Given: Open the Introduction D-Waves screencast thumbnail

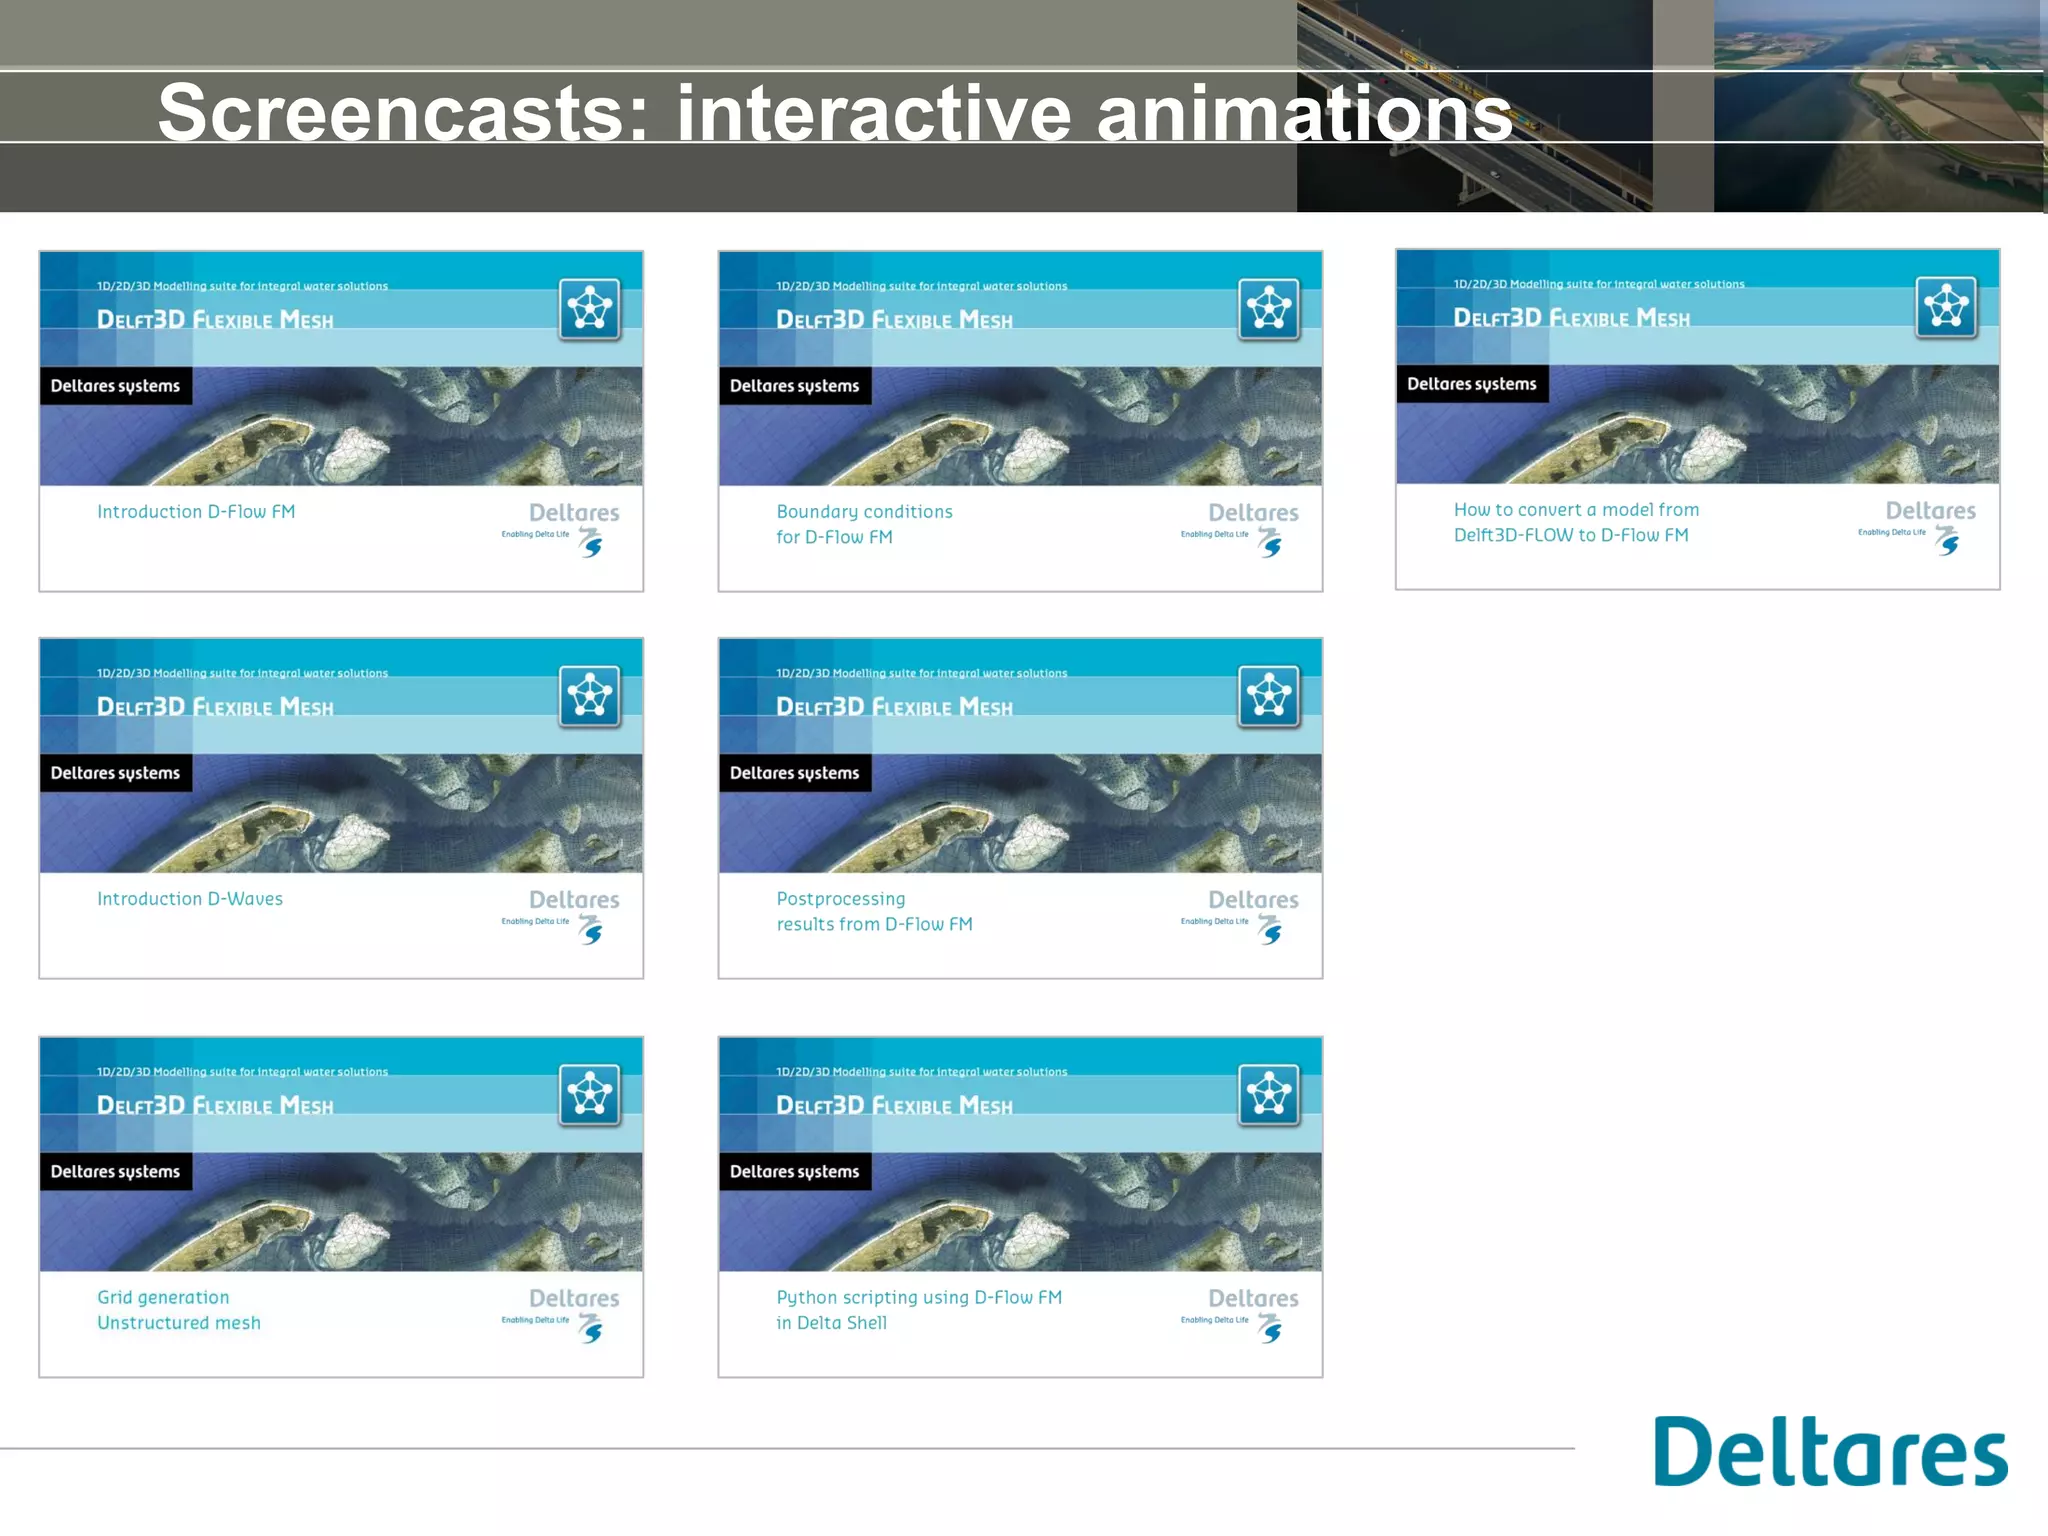Looking at the screenshot, I should 341,808.
